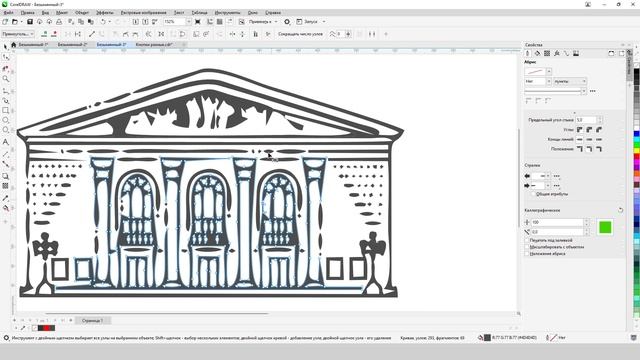Select the bevel corner style

pos(599,130)
